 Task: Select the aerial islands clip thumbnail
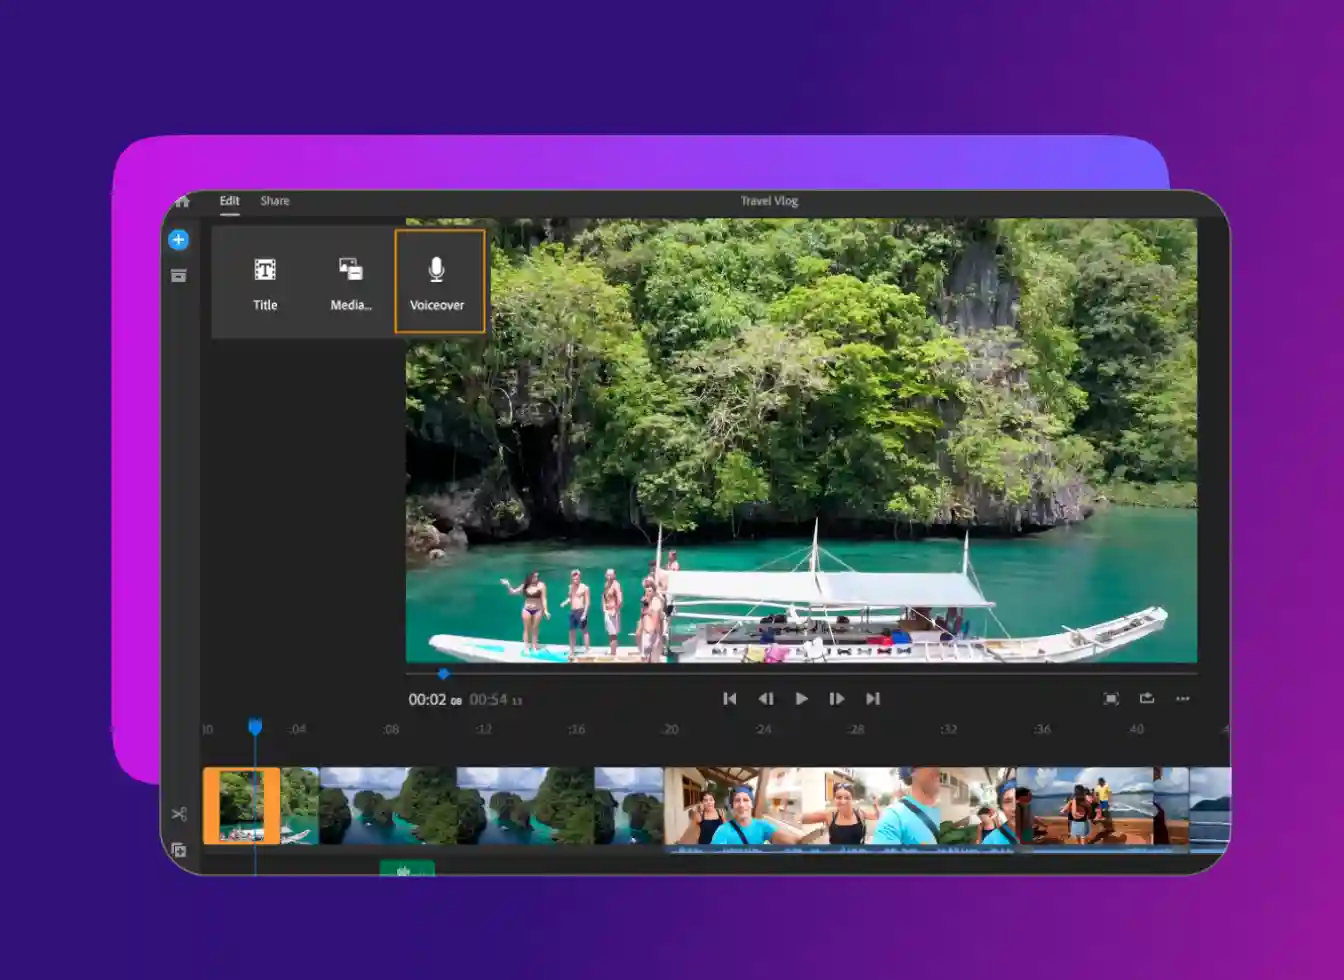pos(491,806)
